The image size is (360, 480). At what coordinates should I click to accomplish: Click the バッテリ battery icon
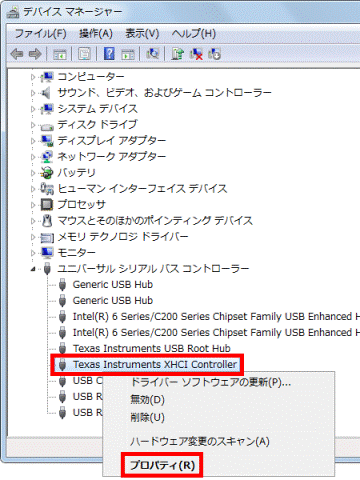click(x=47, y=173)
